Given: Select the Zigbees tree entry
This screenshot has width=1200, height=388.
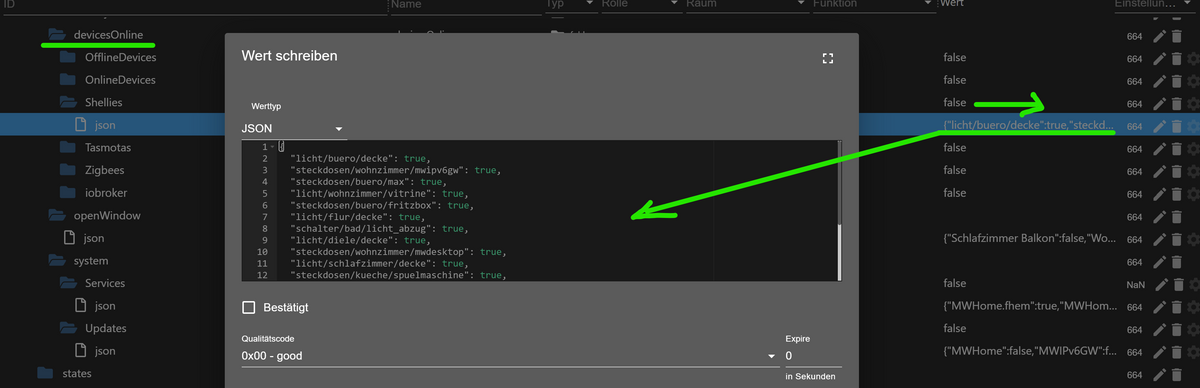Looking at the screenshot, I should tap(105, 170).
